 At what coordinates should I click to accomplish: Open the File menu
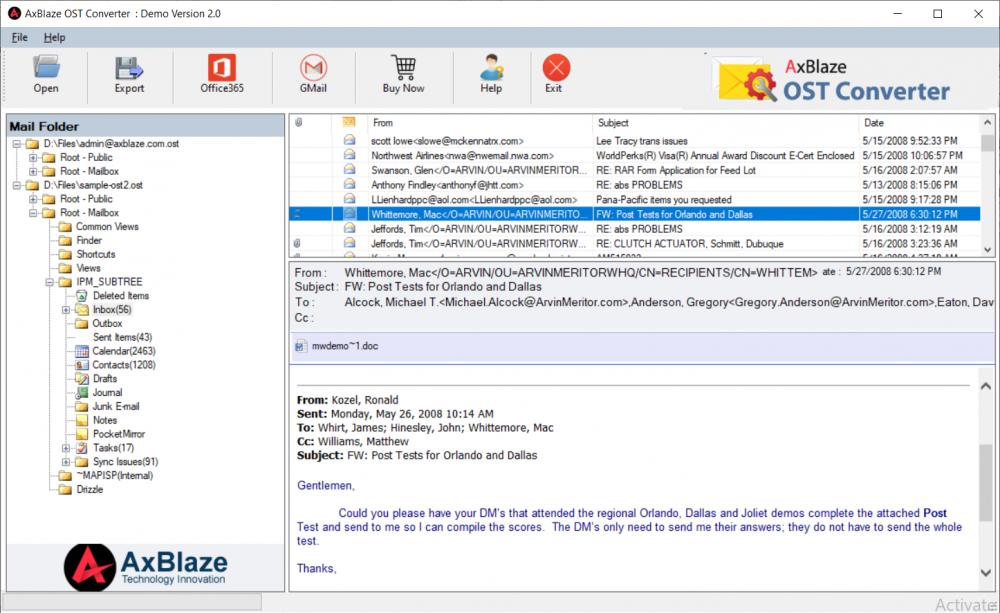click(x=18, y=37)
